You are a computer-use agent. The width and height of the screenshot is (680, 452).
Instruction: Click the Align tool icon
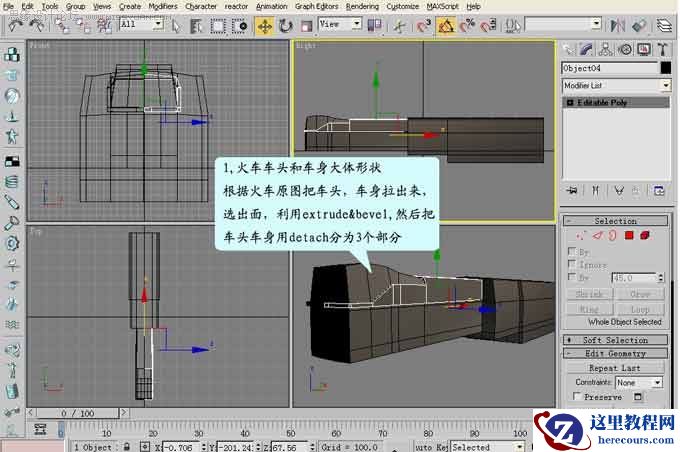[639, 26]
